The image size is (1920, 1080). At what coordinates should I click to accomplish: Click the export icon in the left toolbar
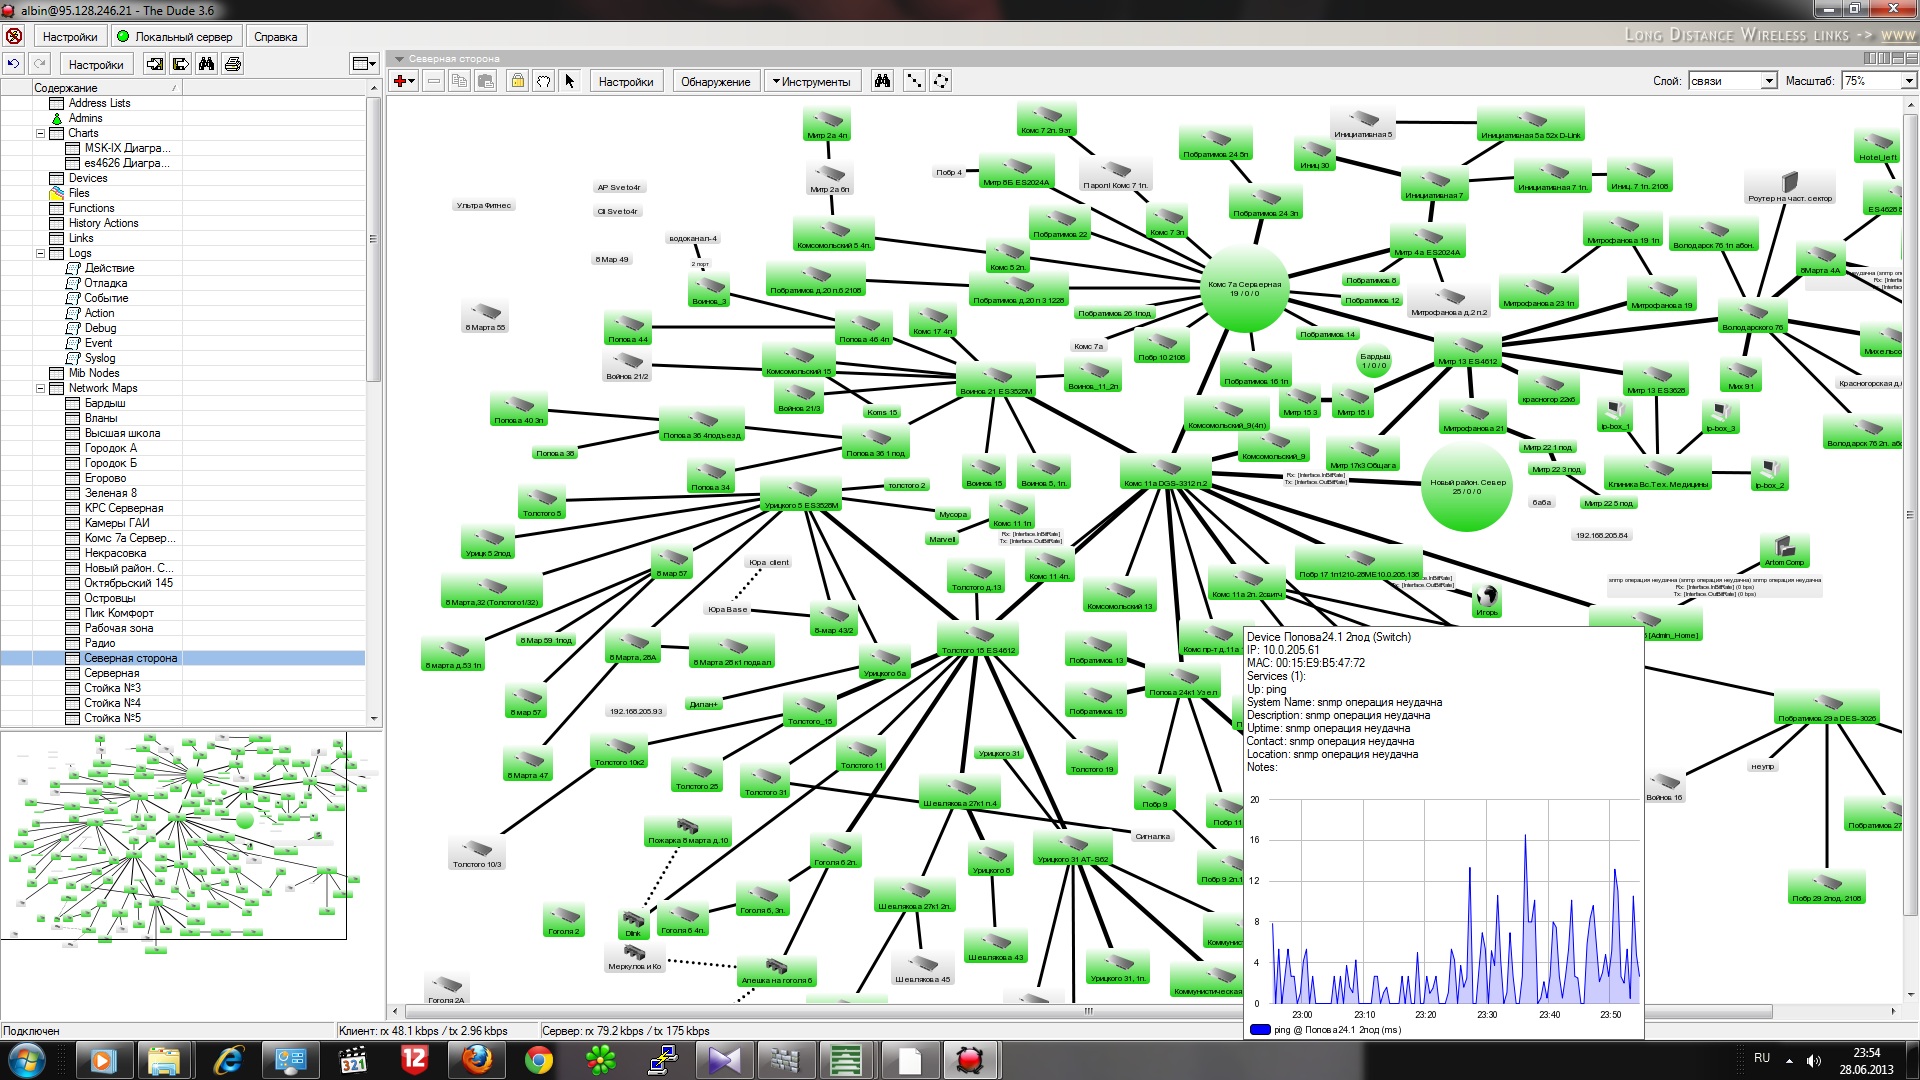pyautogui.click(x=180, y=64)
